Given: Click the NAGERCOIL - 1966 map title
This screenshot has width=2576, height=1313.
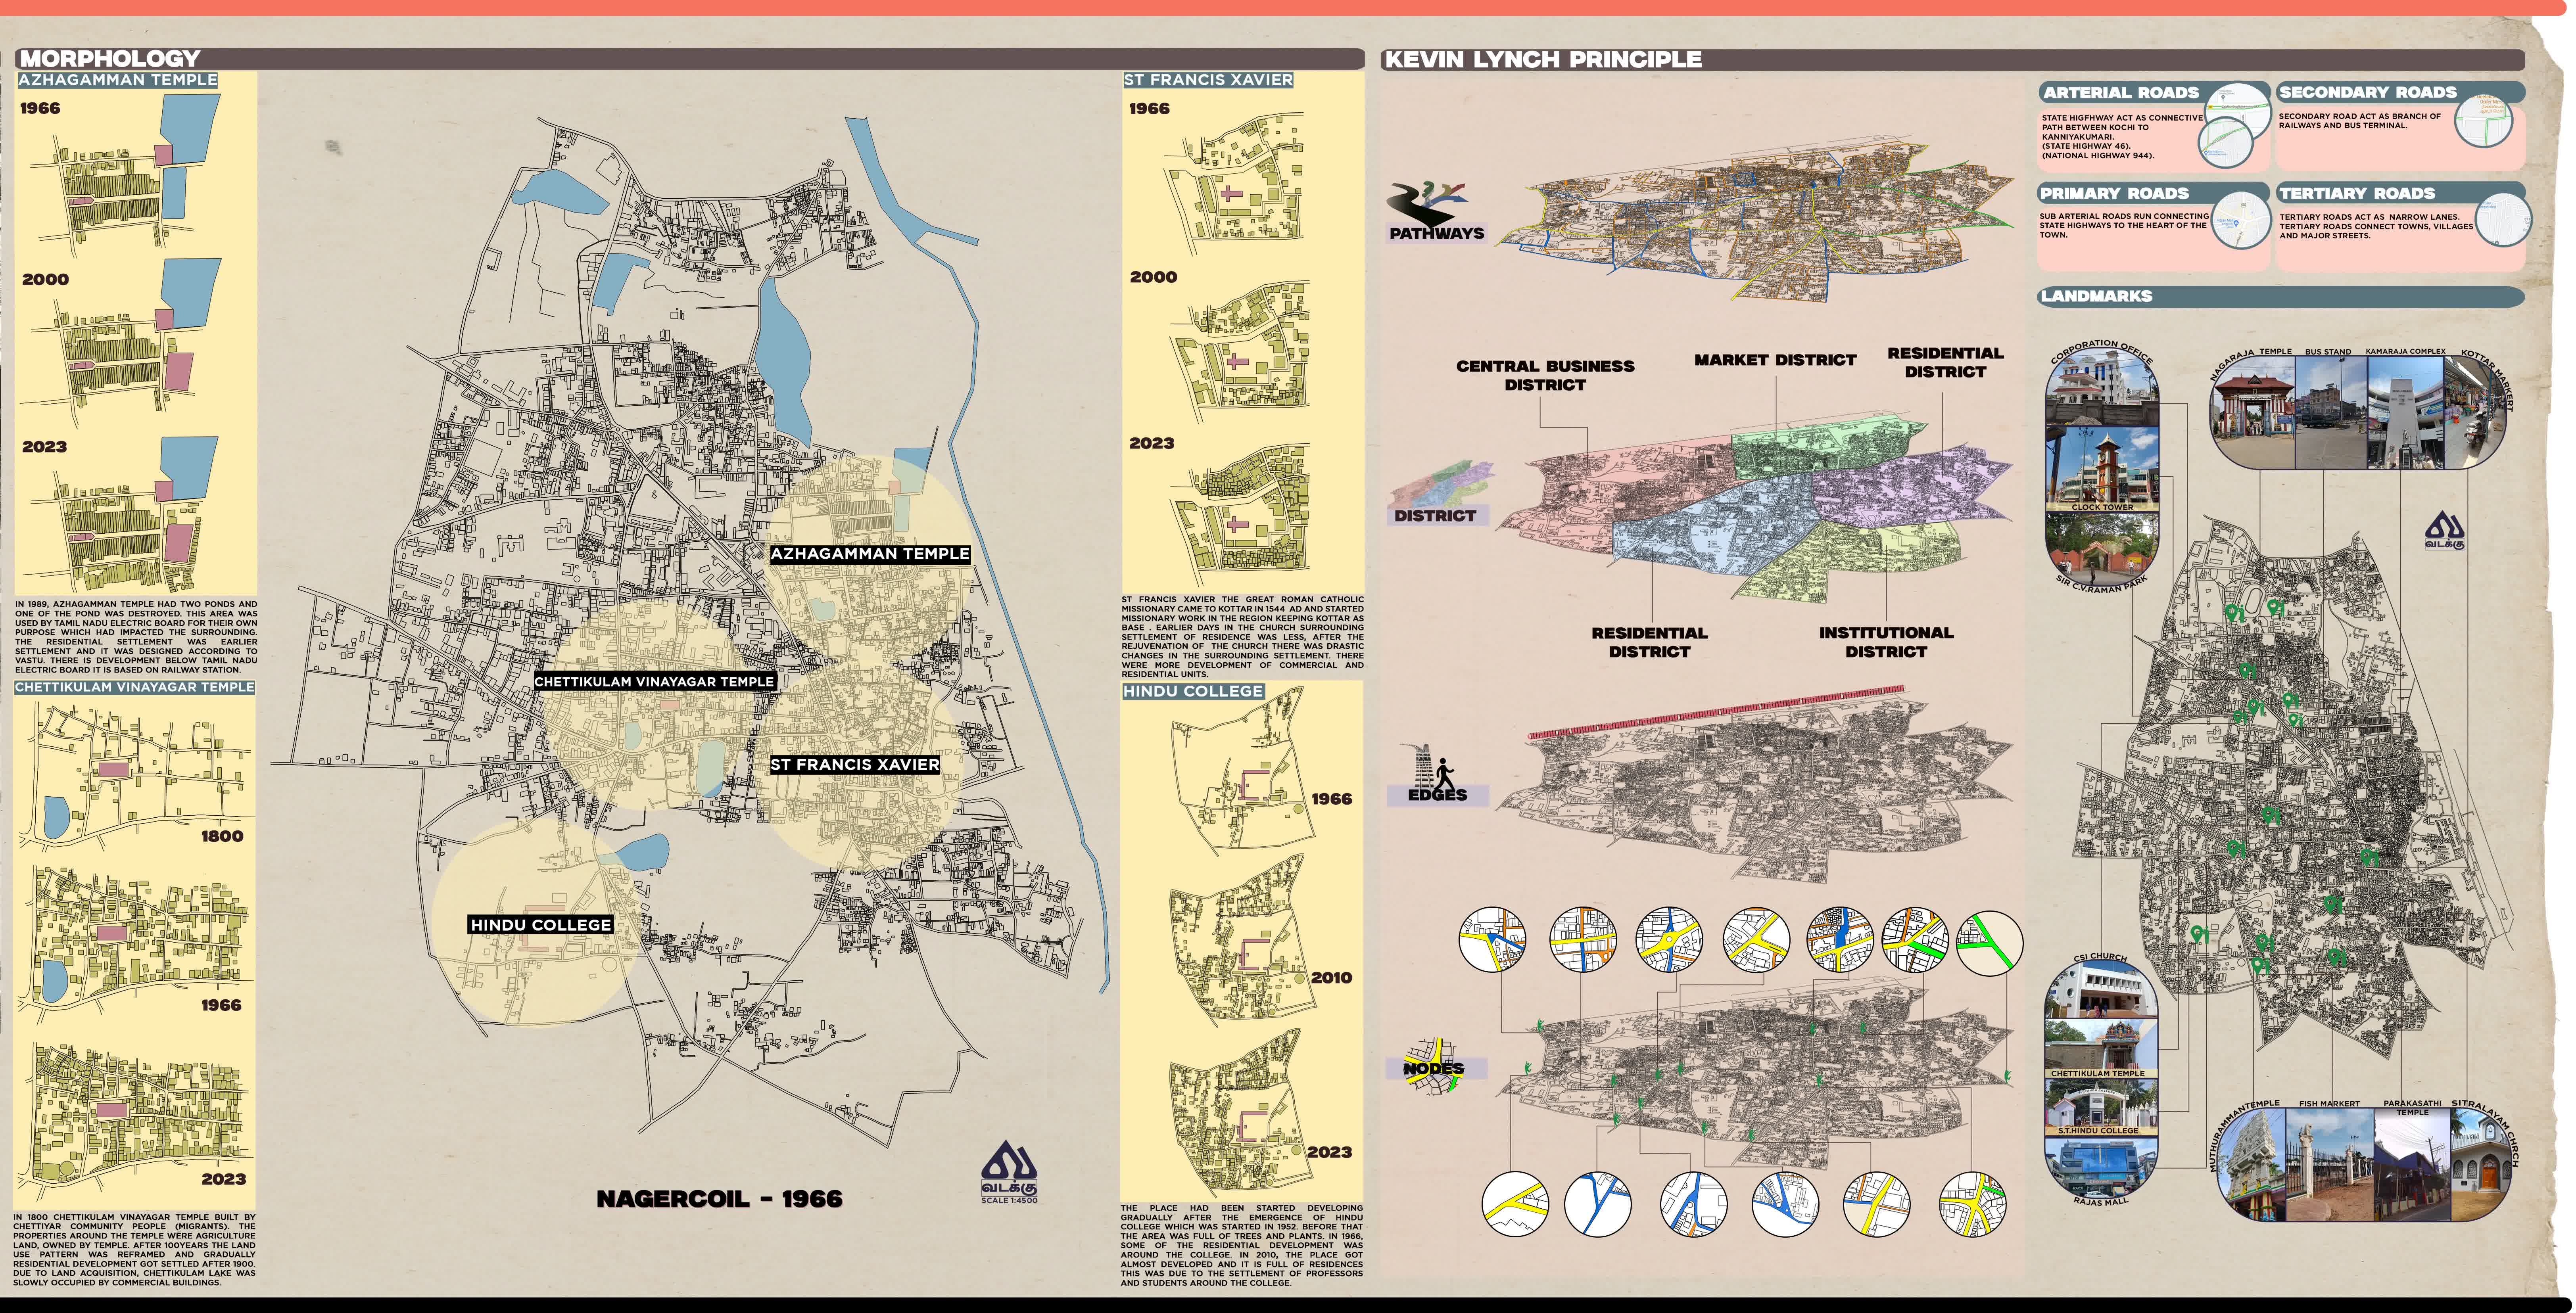Looking at the screenshot, I should click(x=719, y=1199).
